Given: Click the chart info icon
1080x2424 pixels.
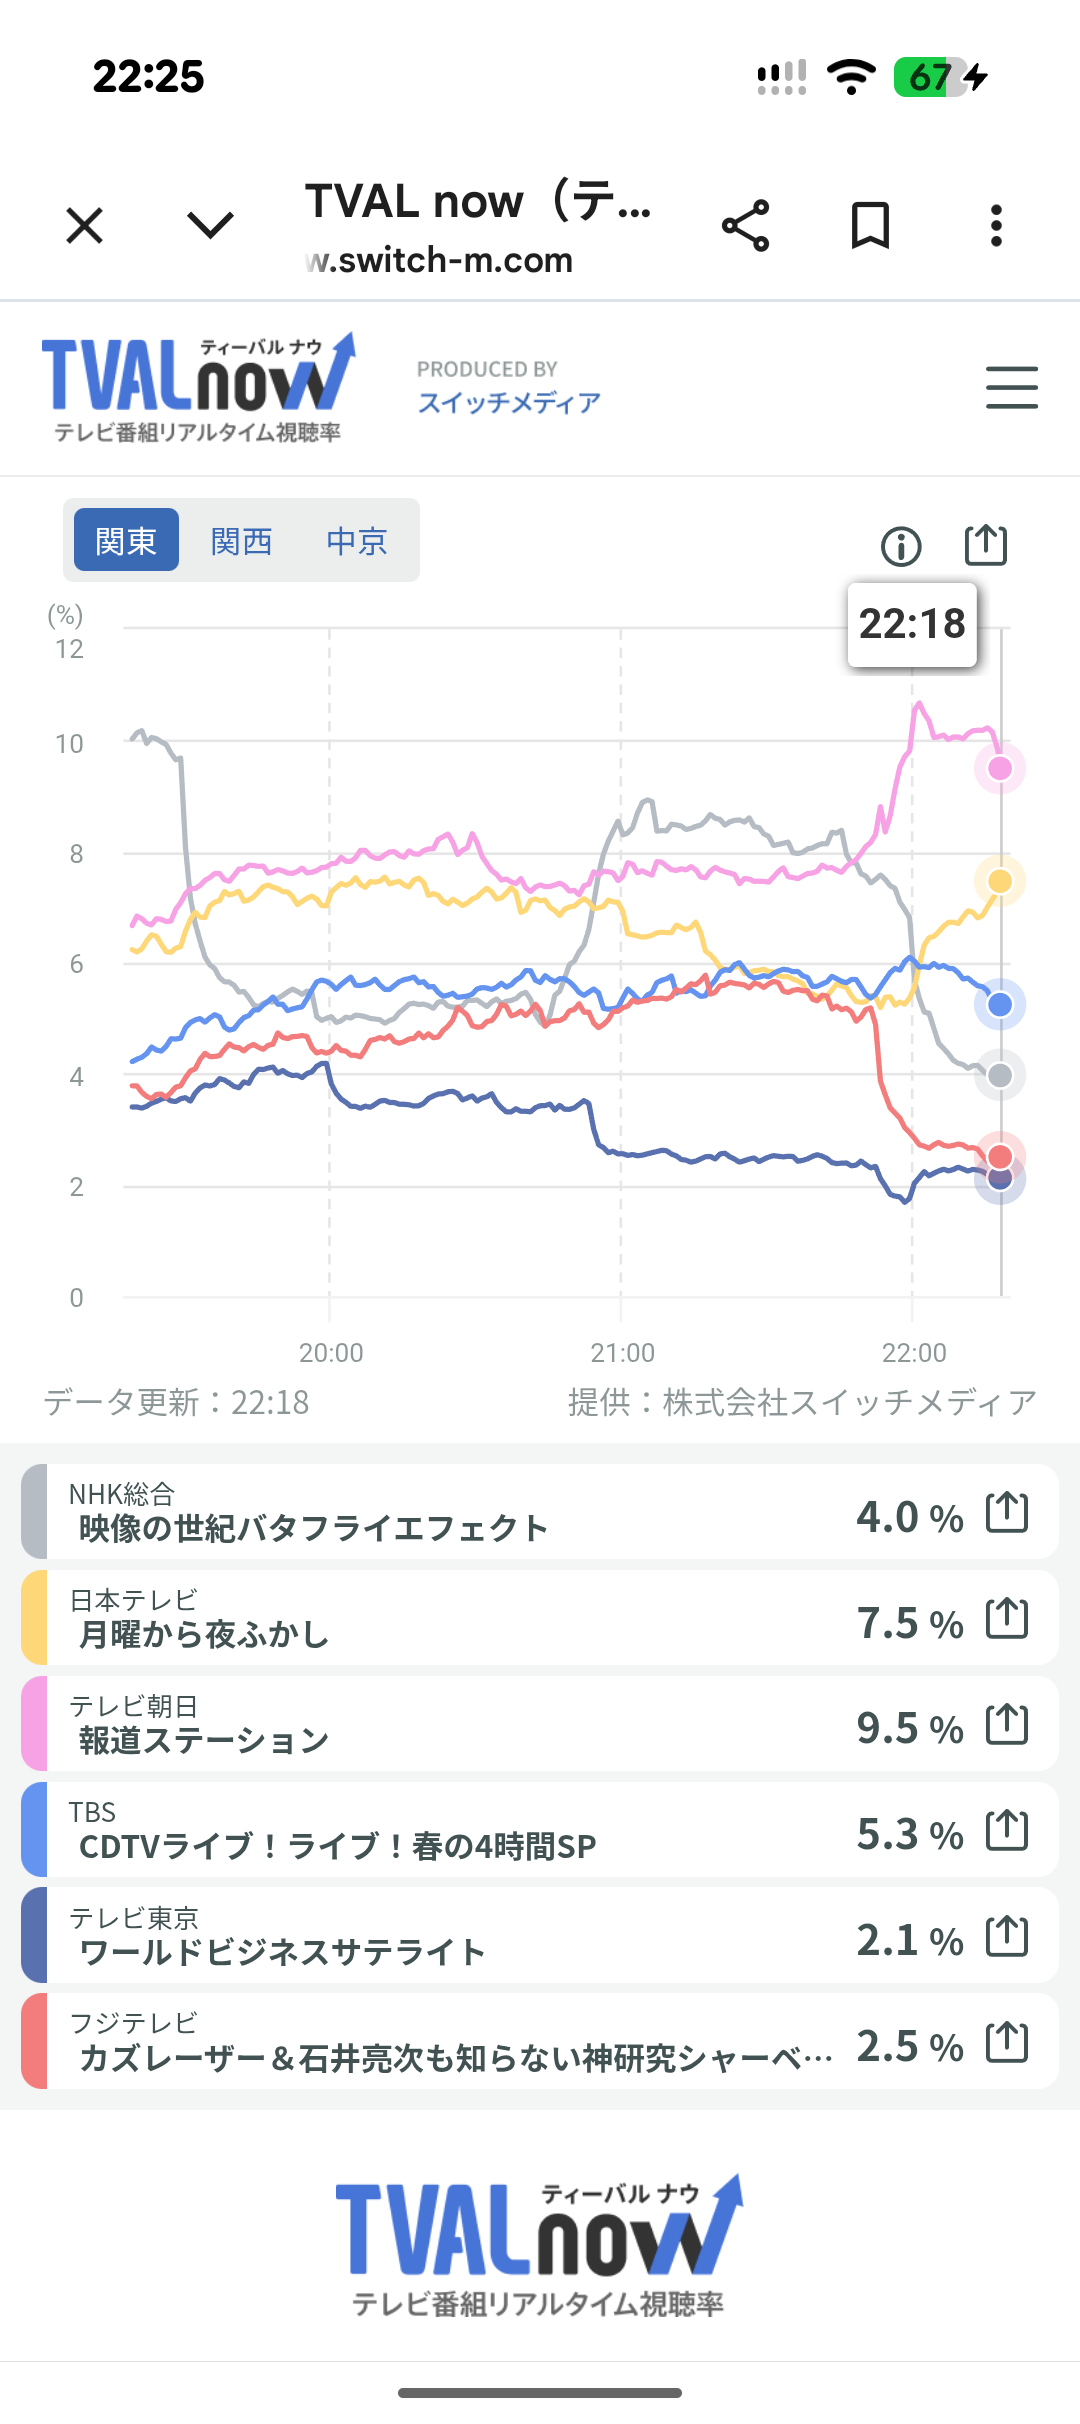Looking at the screenshot, I should [x=901, y=546].
